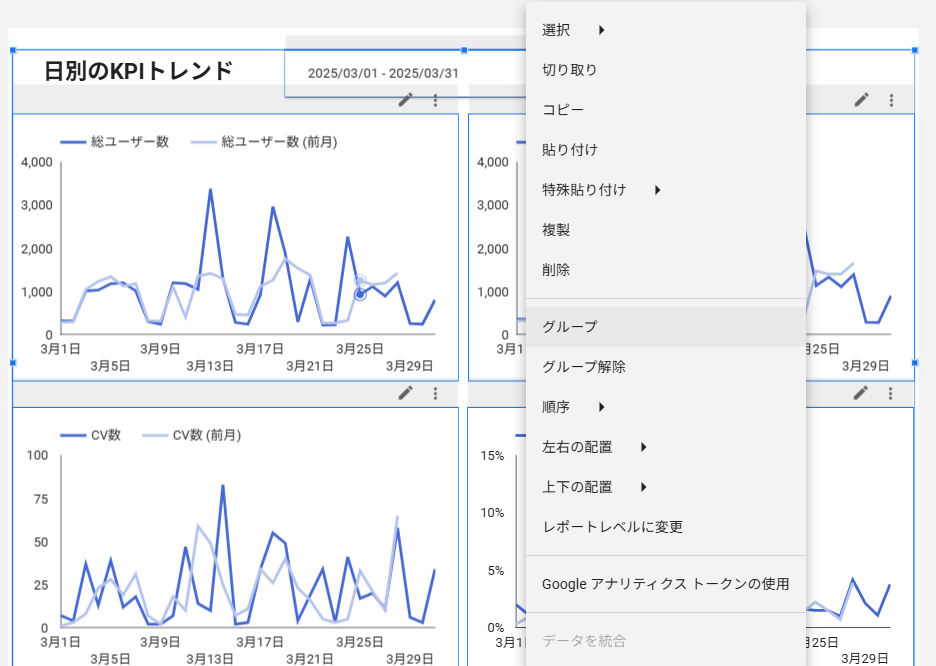936x666 pixels.
Task: Open the three-dot menu above the CV数 chart
Action: point(435,393)
